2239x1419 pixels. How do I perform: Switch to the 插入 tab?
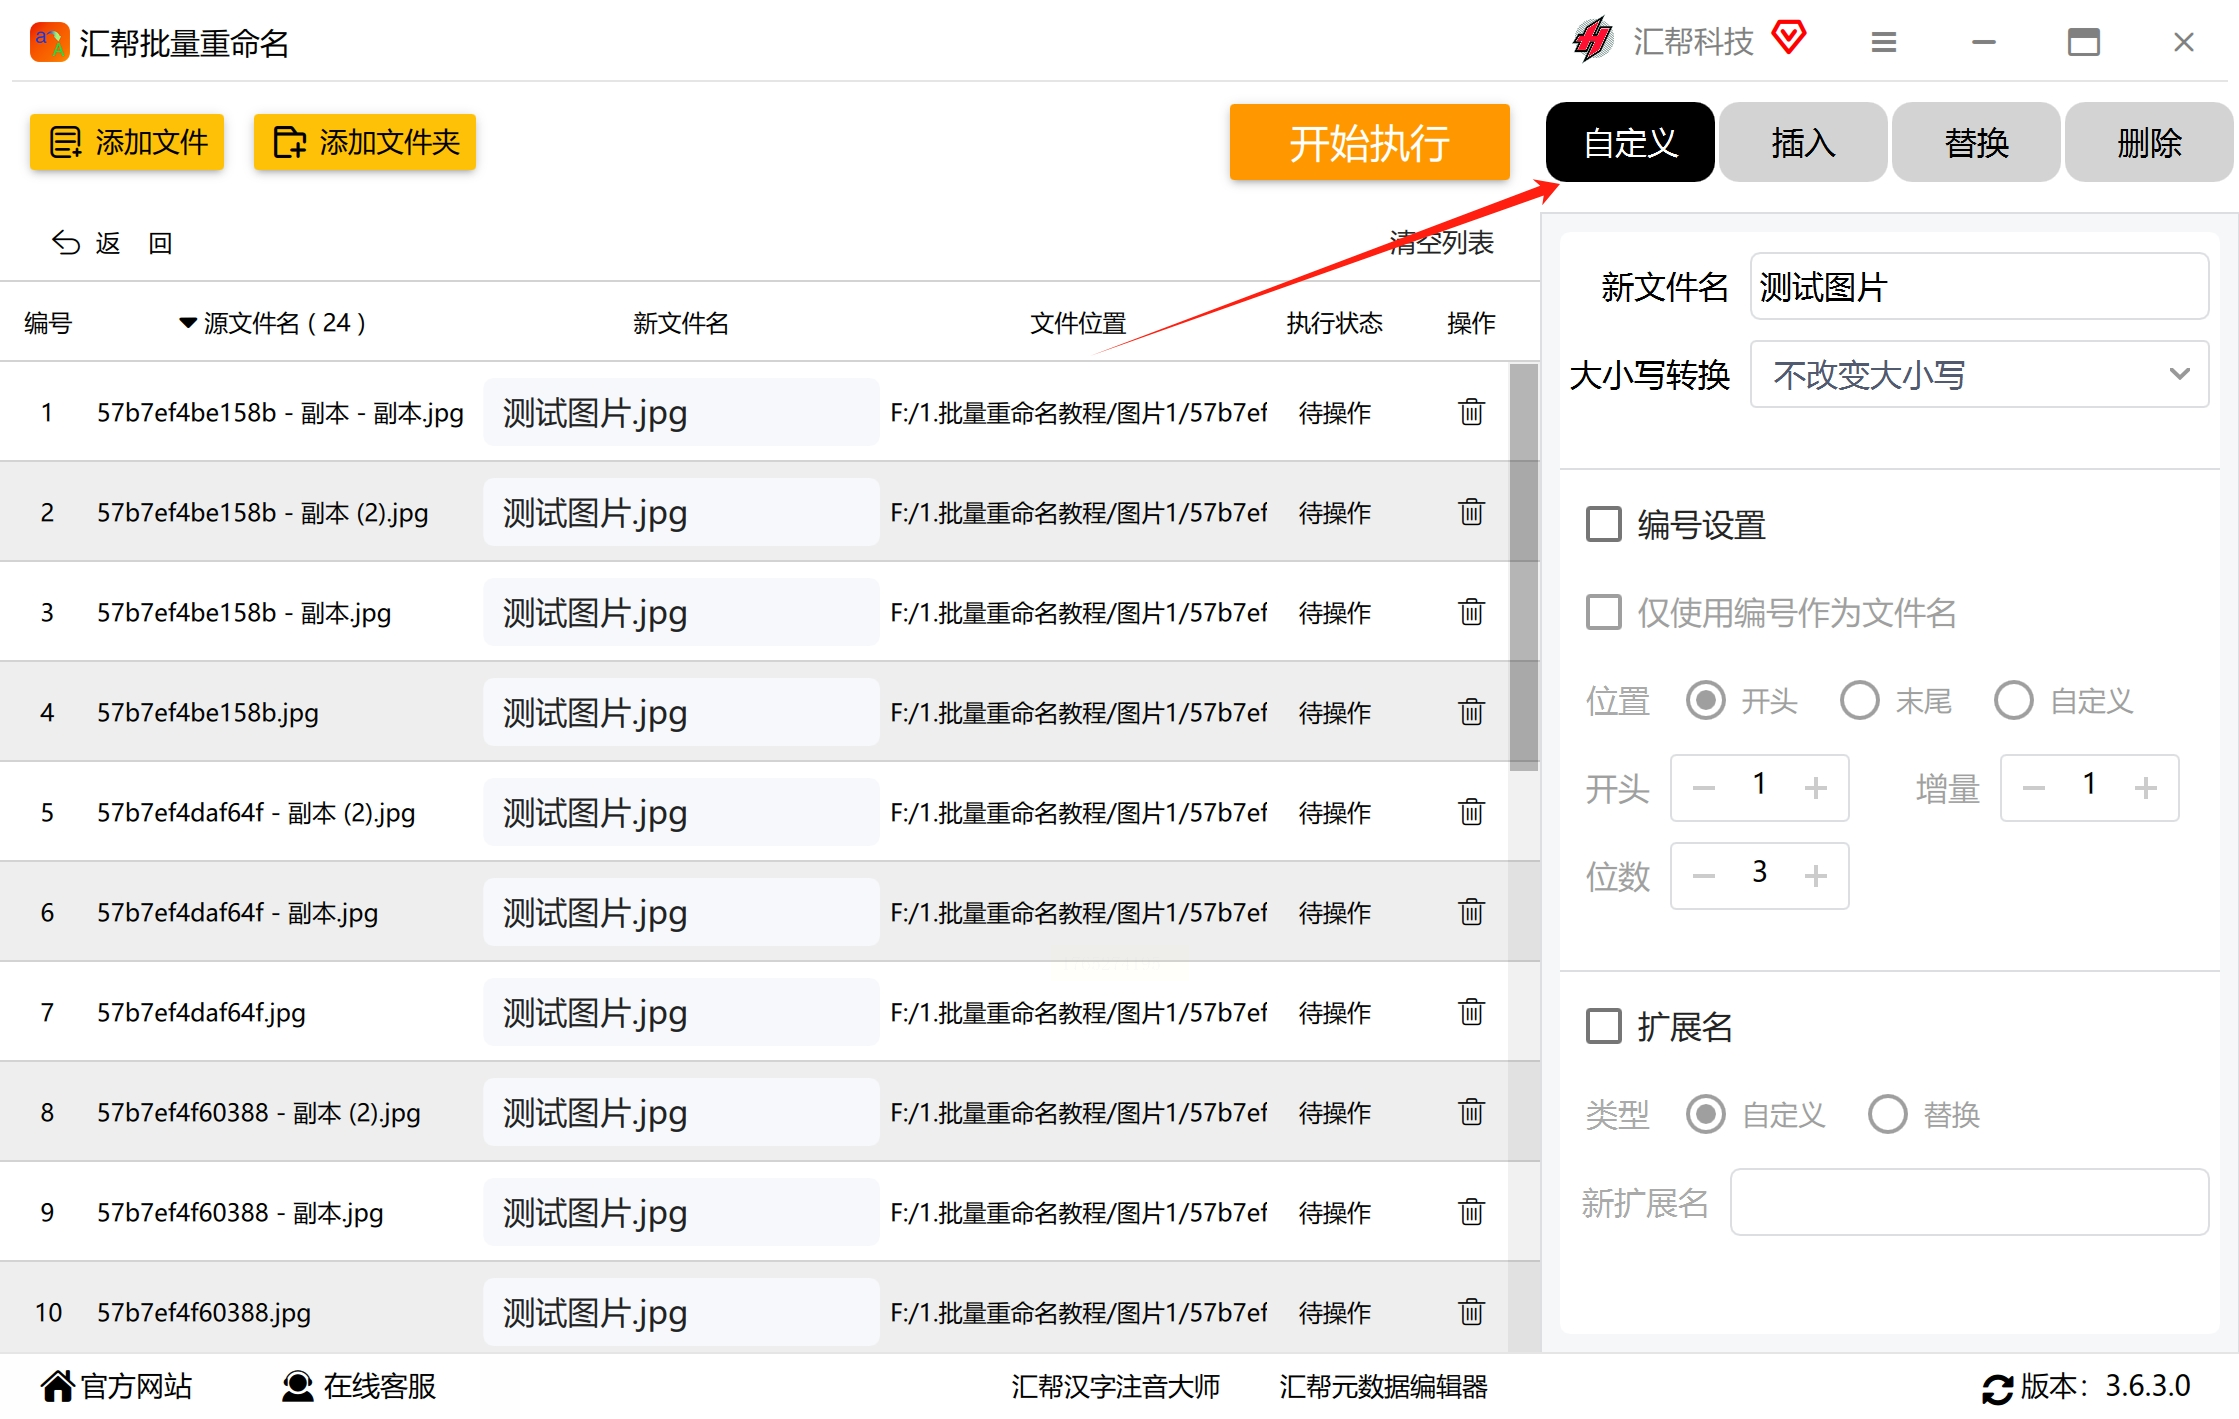tap(1802, 143)
